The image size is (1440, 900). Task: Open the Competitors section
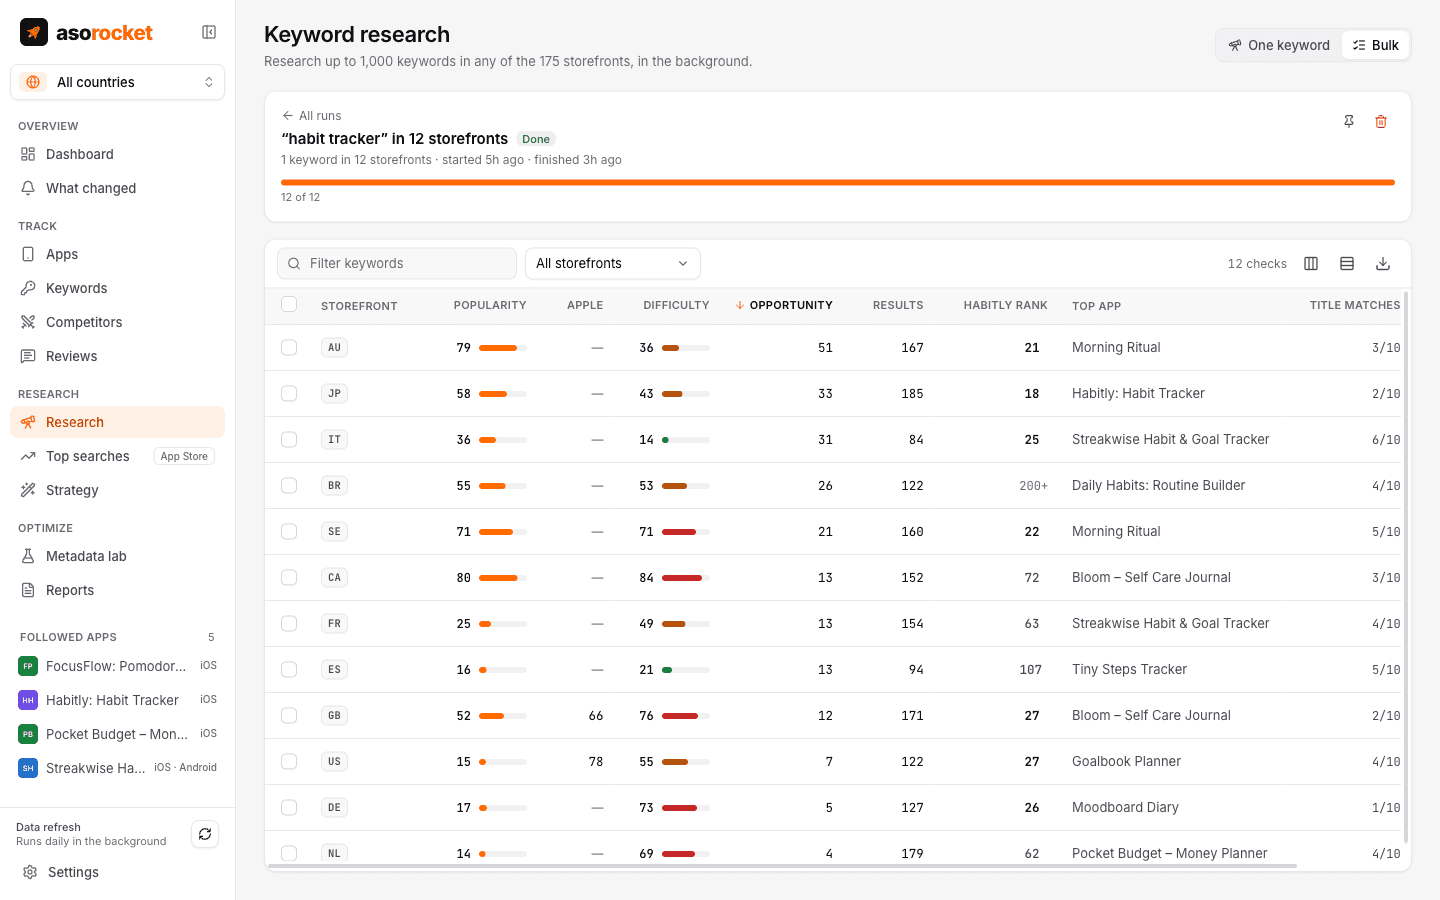pyautogui.click(x=118, y=322)
